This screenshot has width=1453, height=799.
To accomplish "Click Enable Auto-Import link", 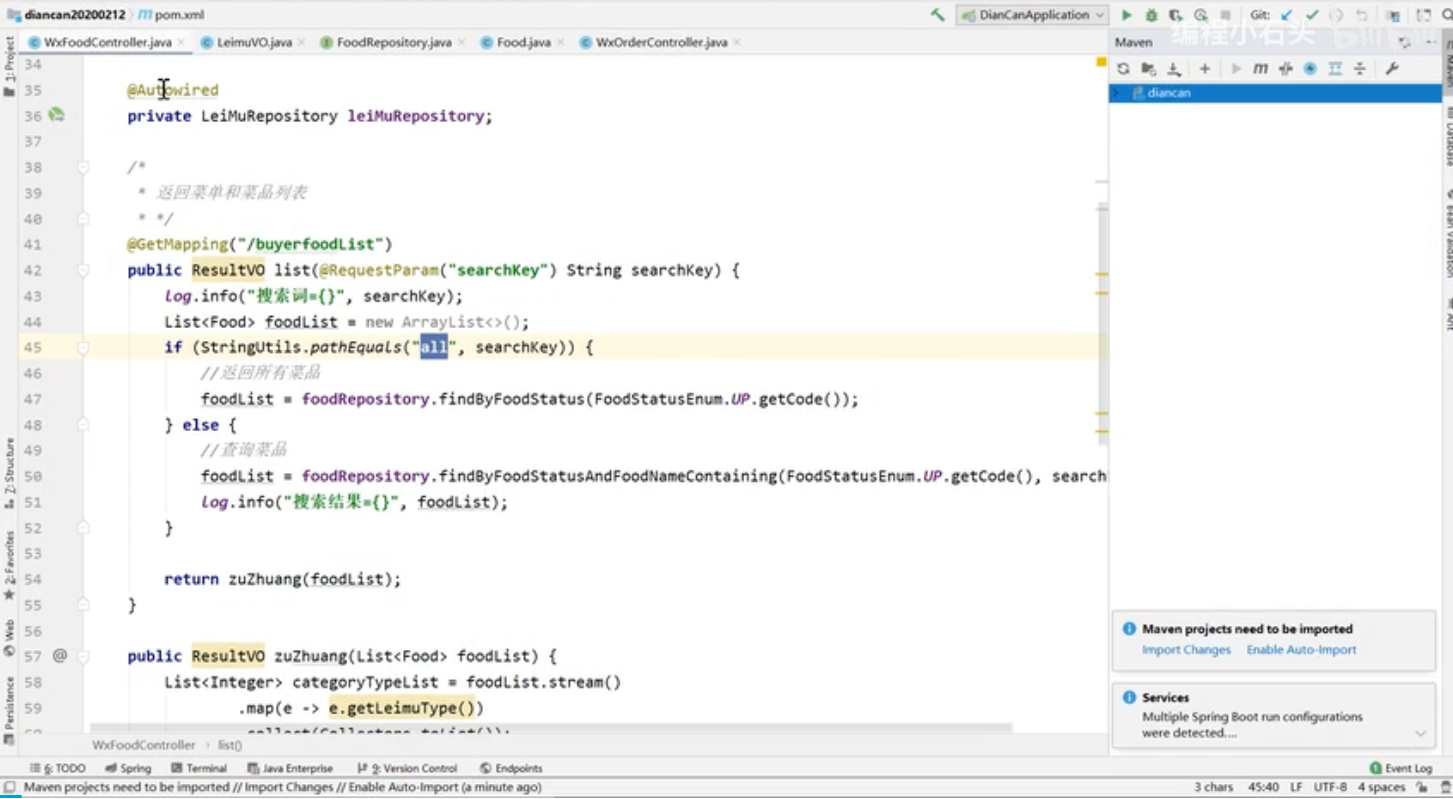I will coord(1301,650).
